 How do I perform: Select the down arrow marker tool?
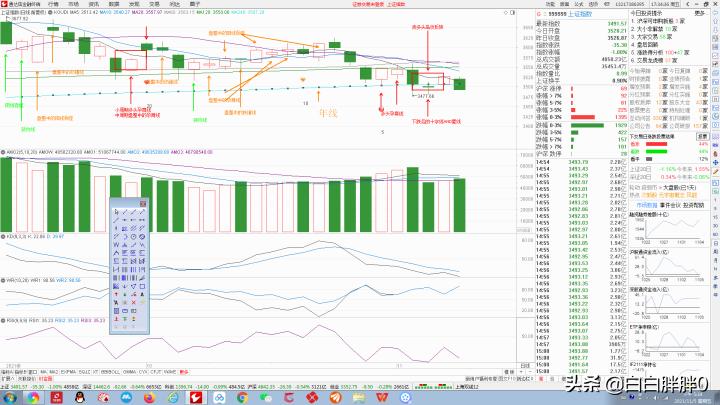125,286
